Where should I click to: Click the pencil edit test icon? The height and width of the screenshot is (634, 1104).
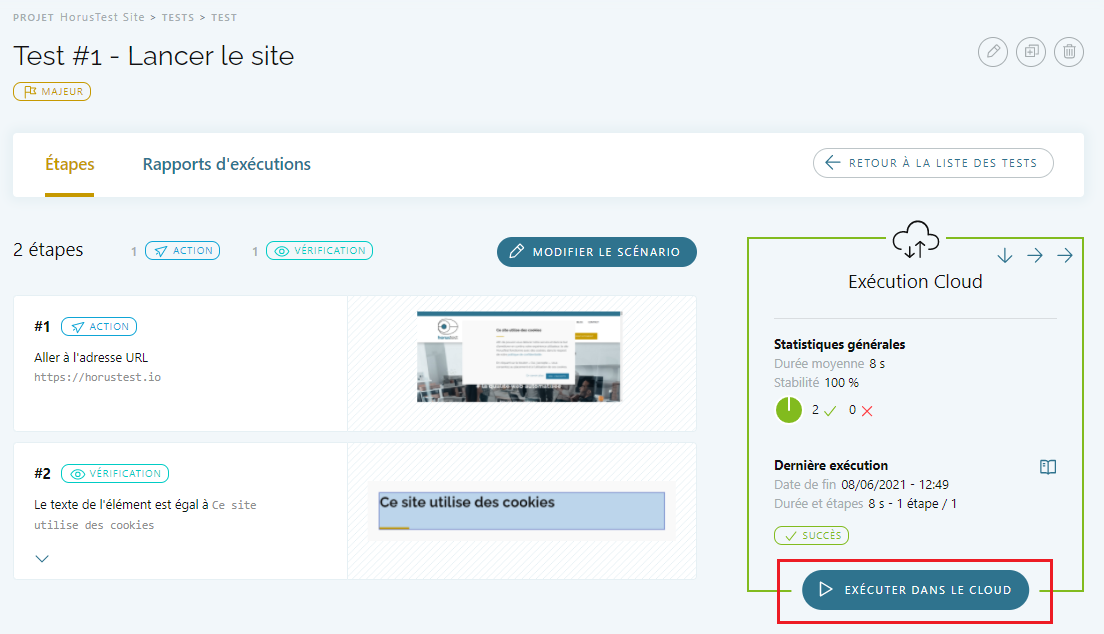[992, 52]
